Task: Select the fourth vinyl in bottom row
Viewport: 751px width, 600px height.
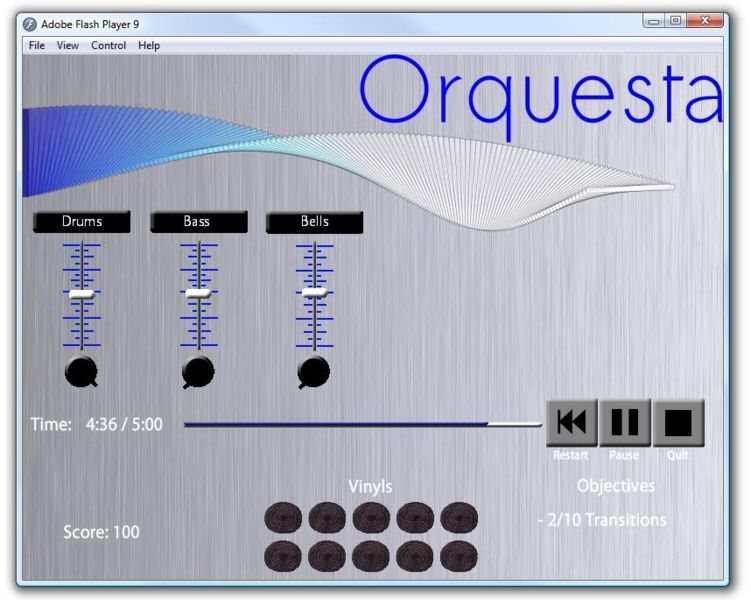Action: pyautogui.click(x=415, y=556)
